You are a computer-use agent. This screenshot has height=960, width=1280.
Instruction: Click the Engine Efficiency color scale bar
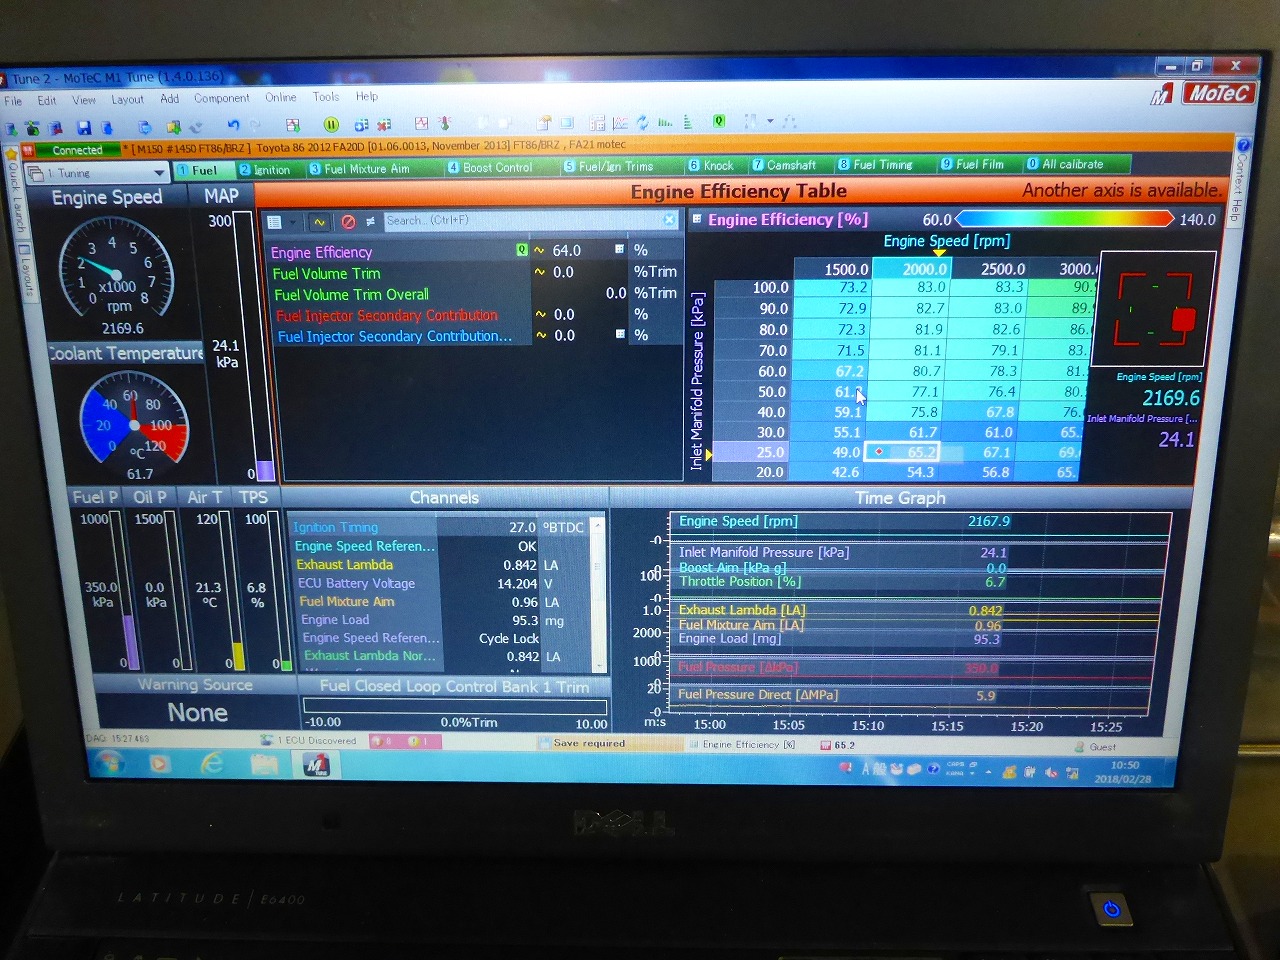(x=1064, y=219)
